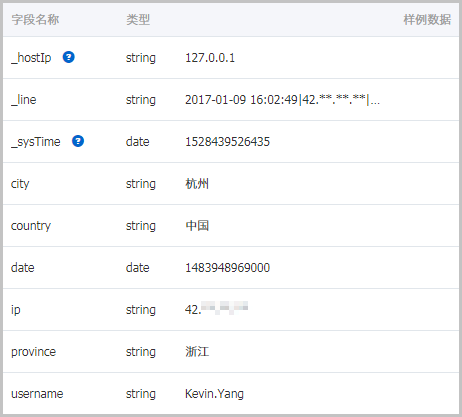The width and height of the screenshot is (462, 417).
Task: Select the ip field name
Action: [16, 310]
